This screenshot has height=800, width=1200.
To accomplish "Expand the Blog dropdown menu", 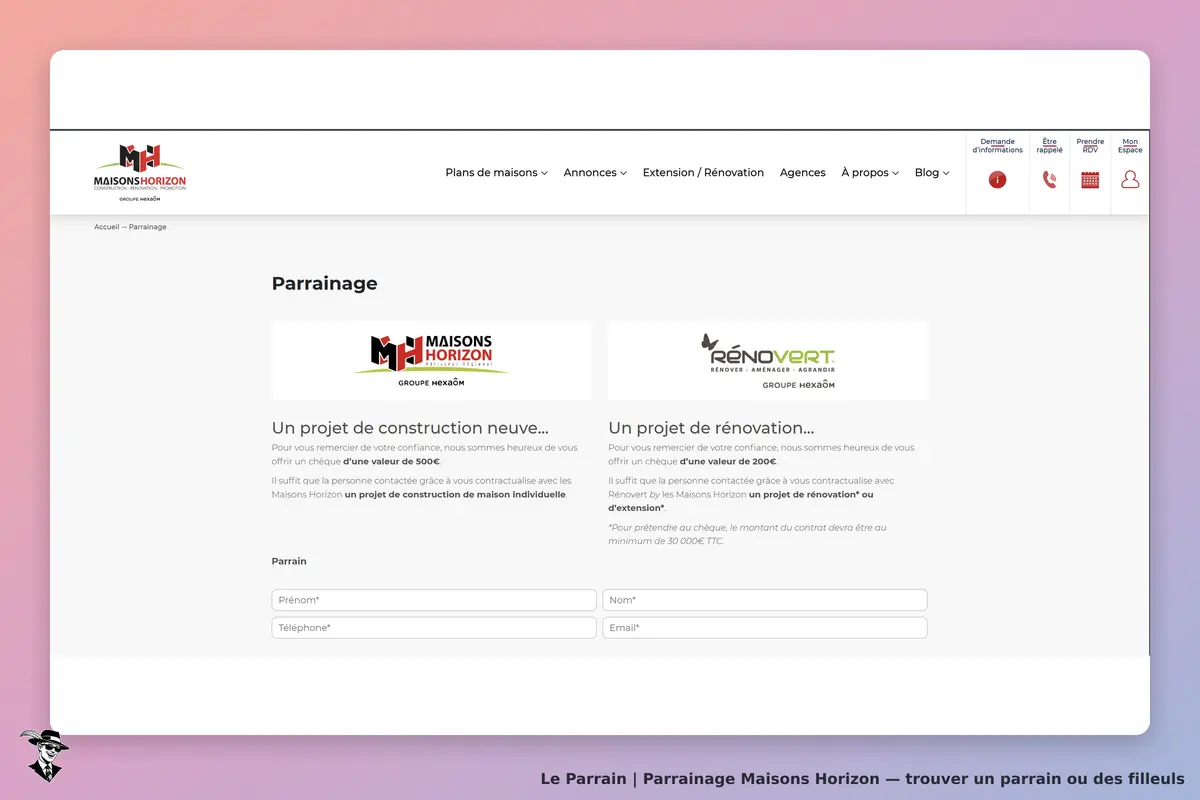I will 932,173.
